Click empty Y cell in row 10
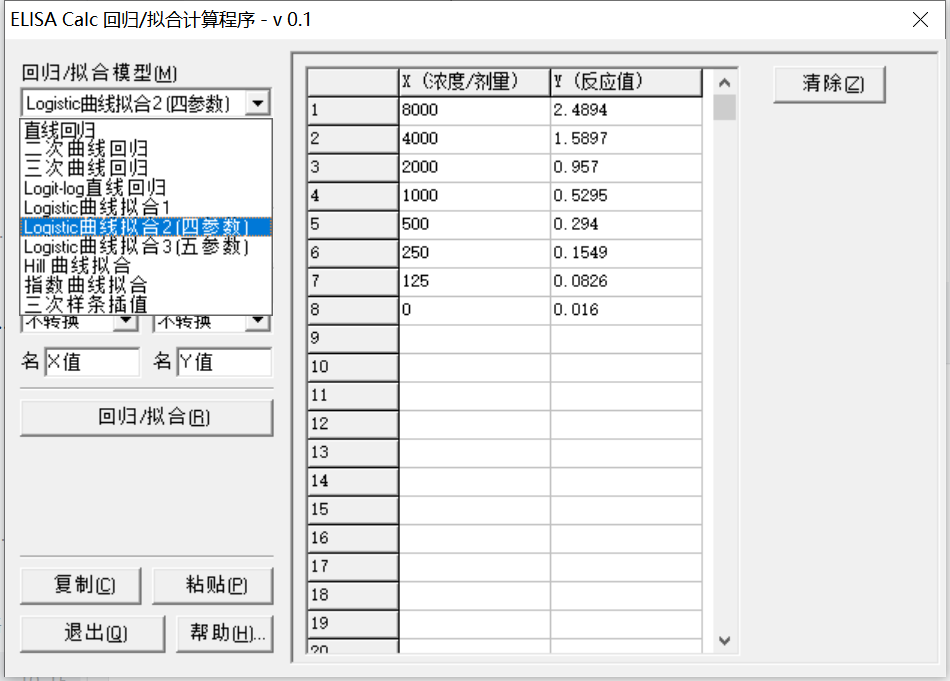 (626, 367)
